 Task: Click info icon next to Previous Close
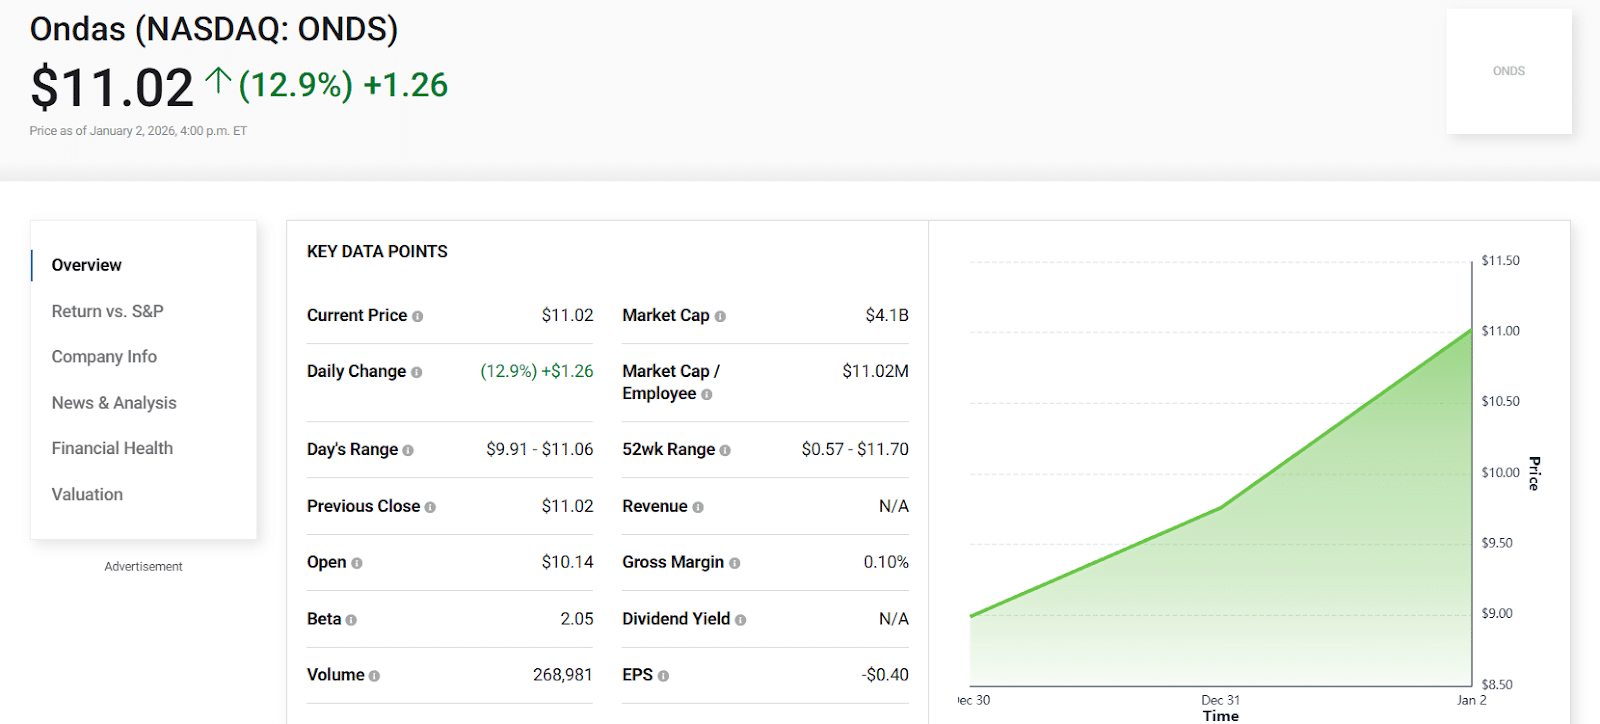tap(430, 507)
